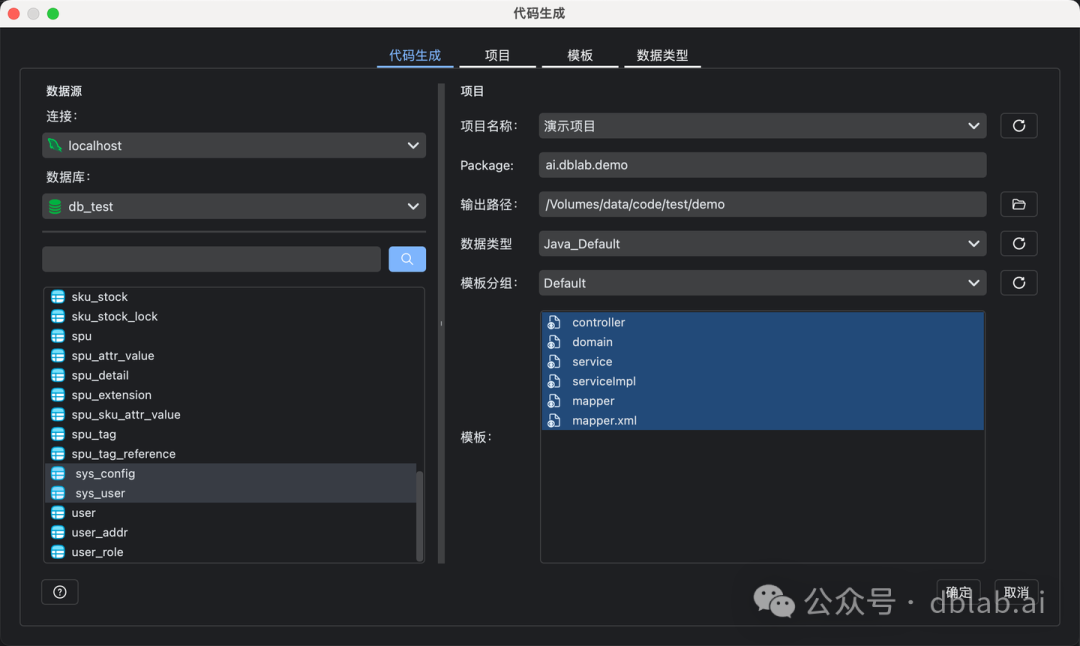
Task: Switch to the 模板 tab
Action: point(580,55)
